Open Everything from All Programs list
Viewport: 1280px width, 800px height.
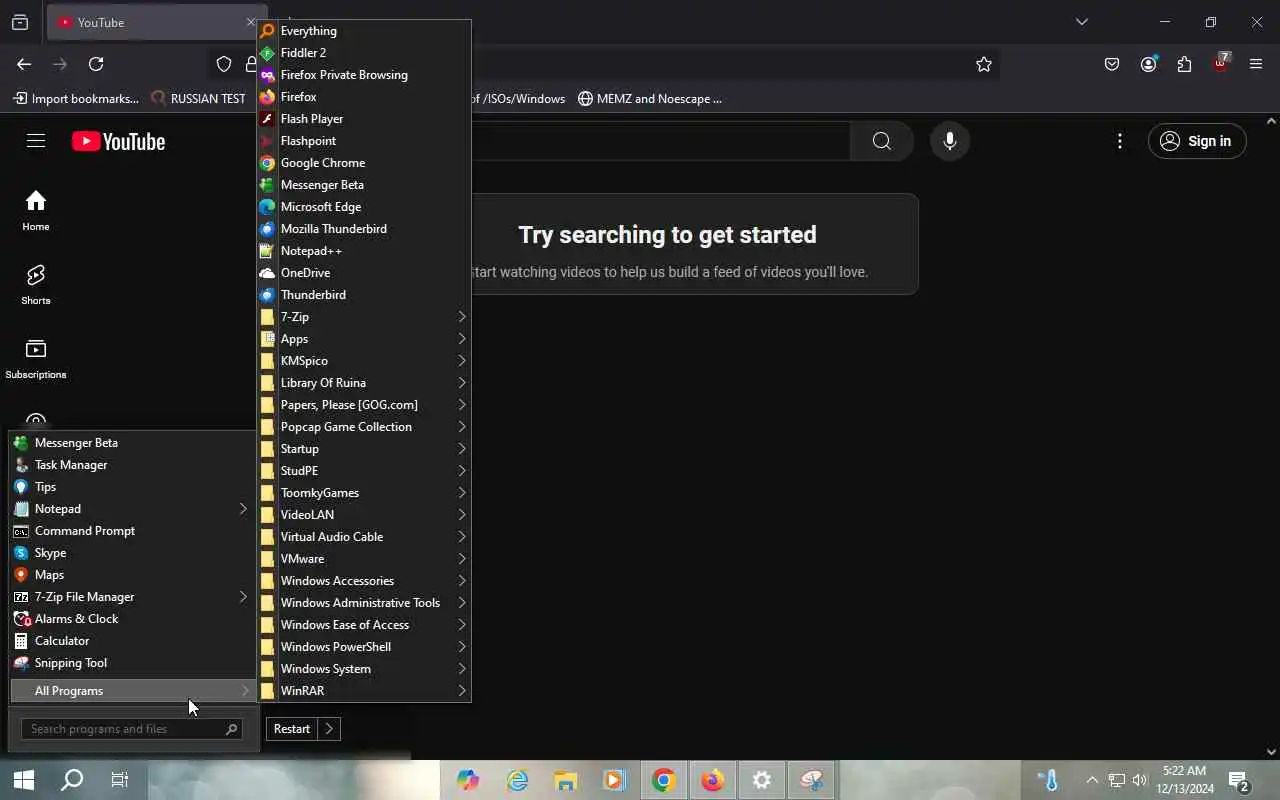tap(364, 31)
